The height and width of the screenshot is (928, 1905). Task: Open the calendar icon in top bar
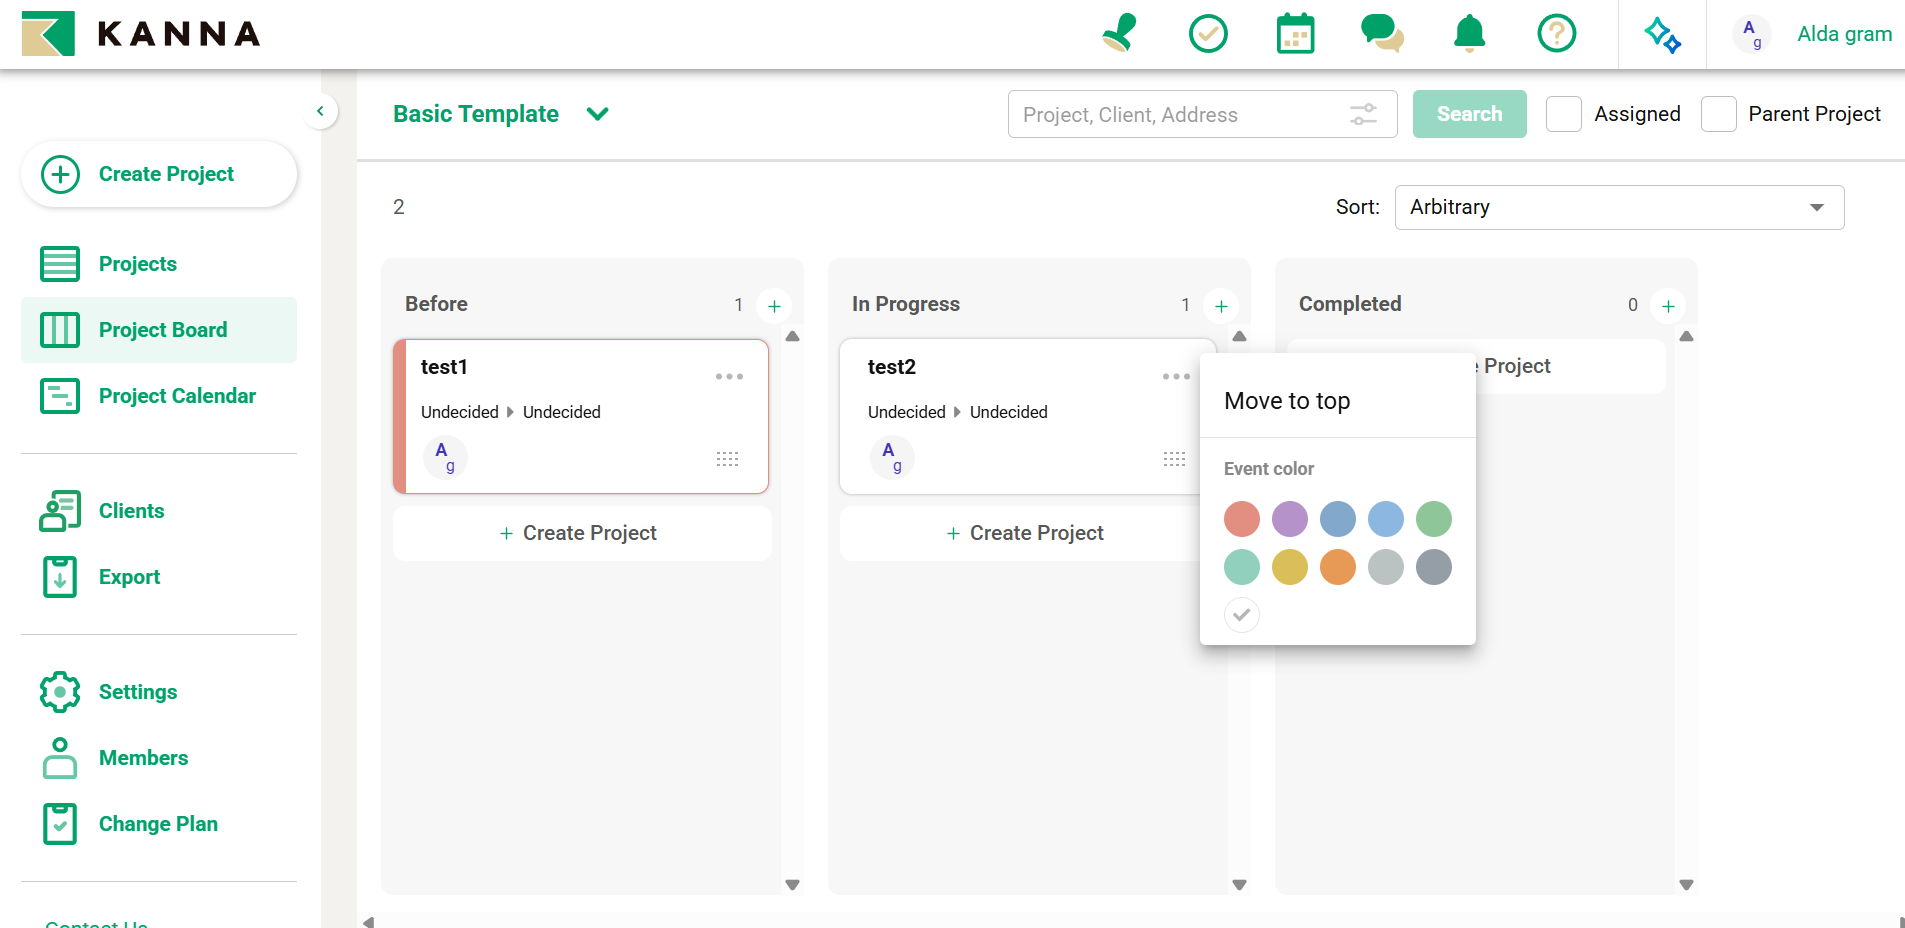point(1295,34)
